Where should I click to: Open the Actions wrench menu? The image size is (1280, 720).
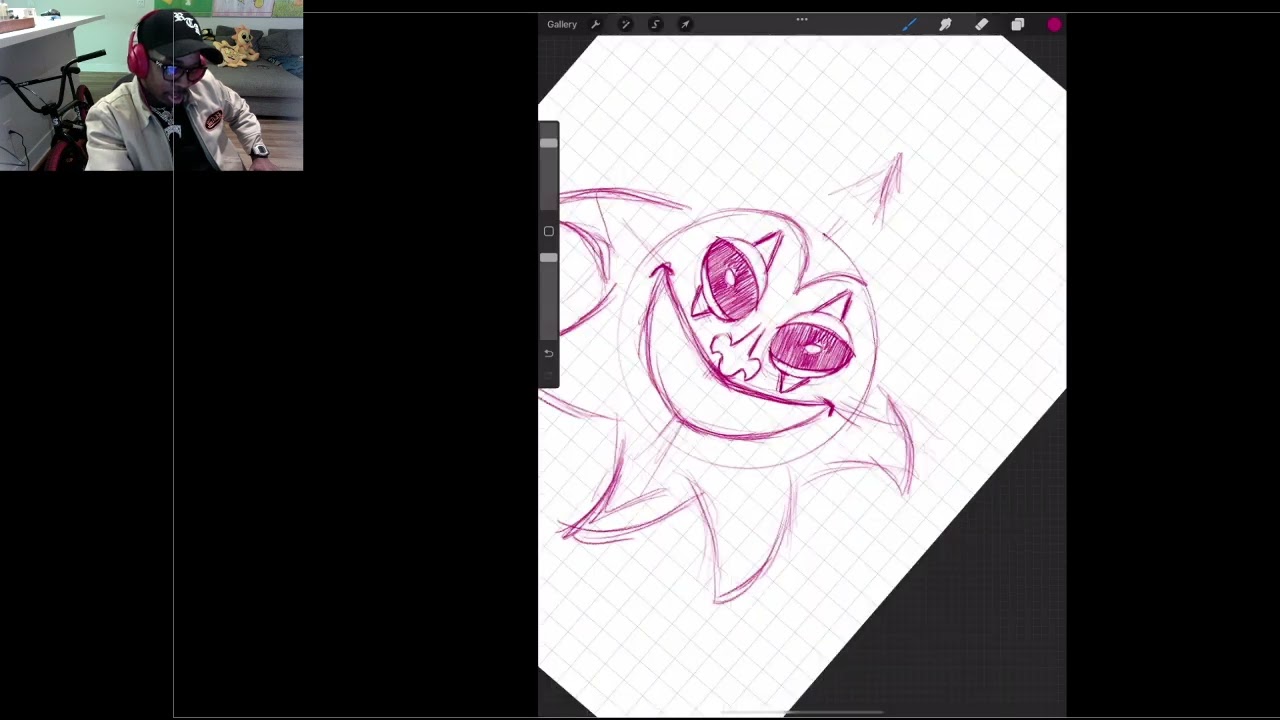click(596, 24)
